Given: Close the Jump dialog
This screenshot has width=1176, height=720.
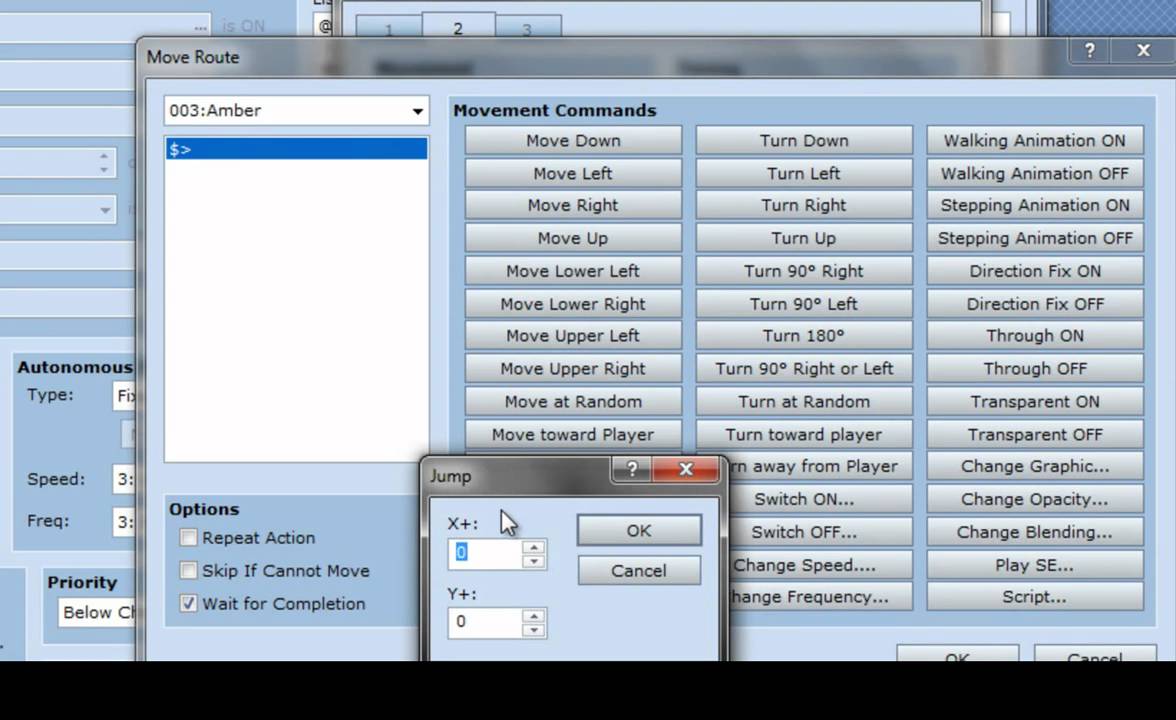Looking at the screenshot, I should (686, 470).
